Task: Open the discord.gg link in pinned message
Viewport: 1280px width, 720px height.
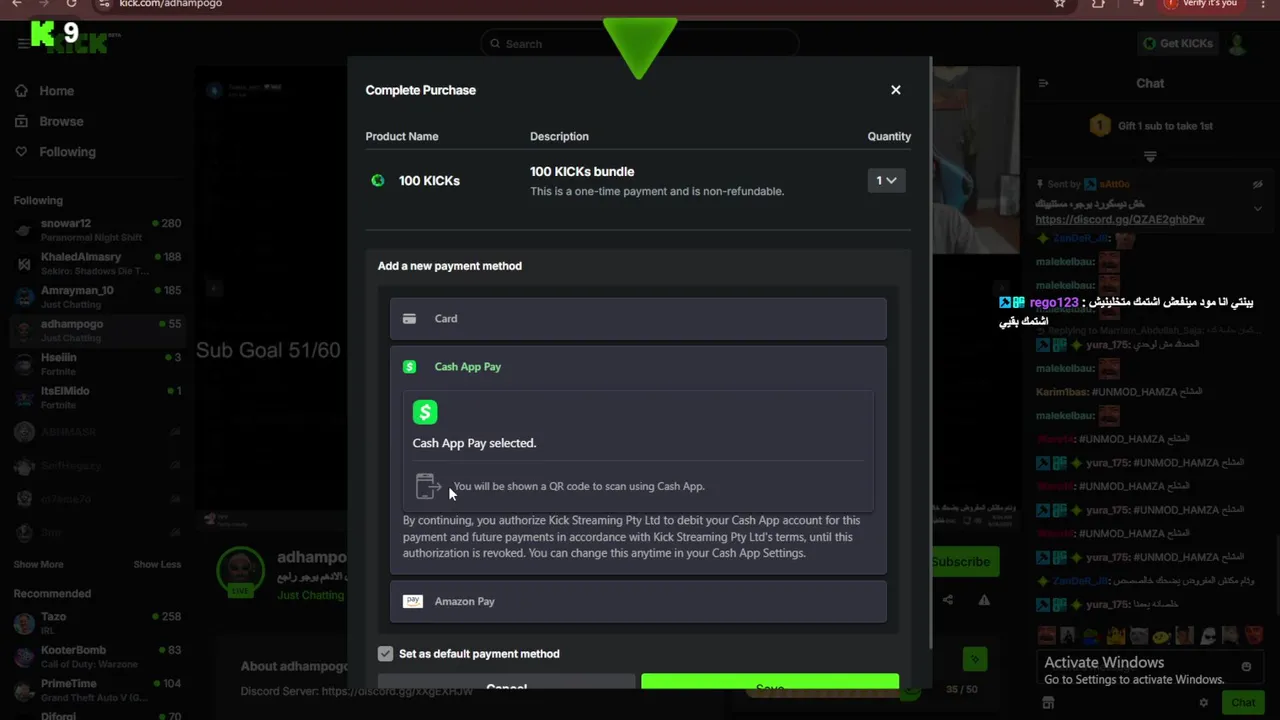Action: 1120,219
